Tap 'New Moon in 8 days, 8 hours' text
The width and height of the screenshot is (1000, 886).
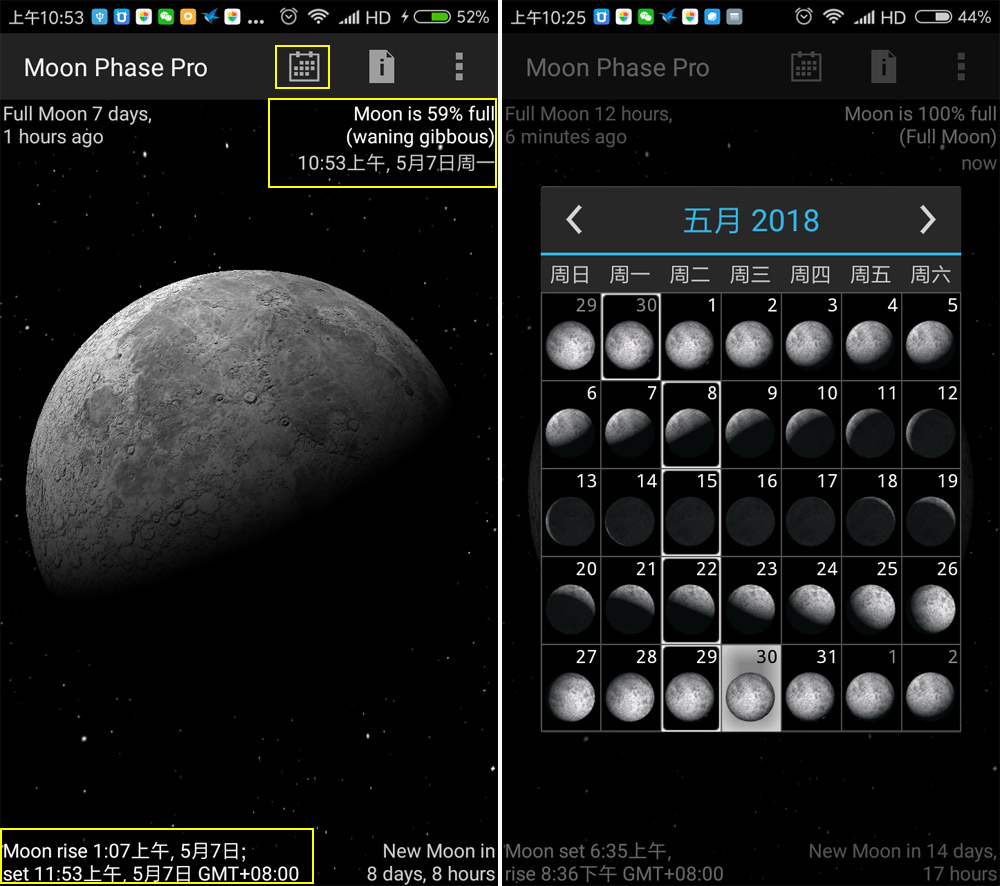pyautogui.click(x=431, y=862)
